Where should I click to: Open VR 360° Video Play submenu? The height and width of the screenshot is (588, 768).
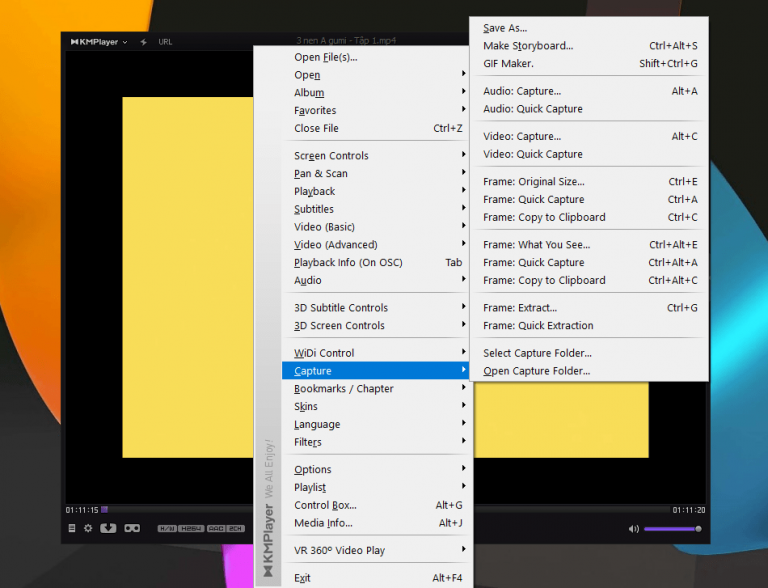377,550
